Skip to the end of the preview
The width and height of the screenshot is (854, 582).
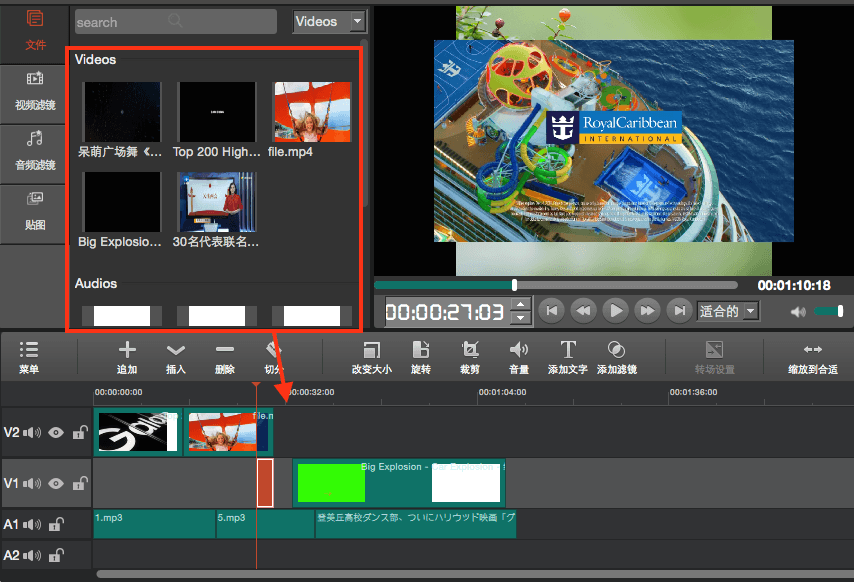pyautogui.click(x=679, y=311)
